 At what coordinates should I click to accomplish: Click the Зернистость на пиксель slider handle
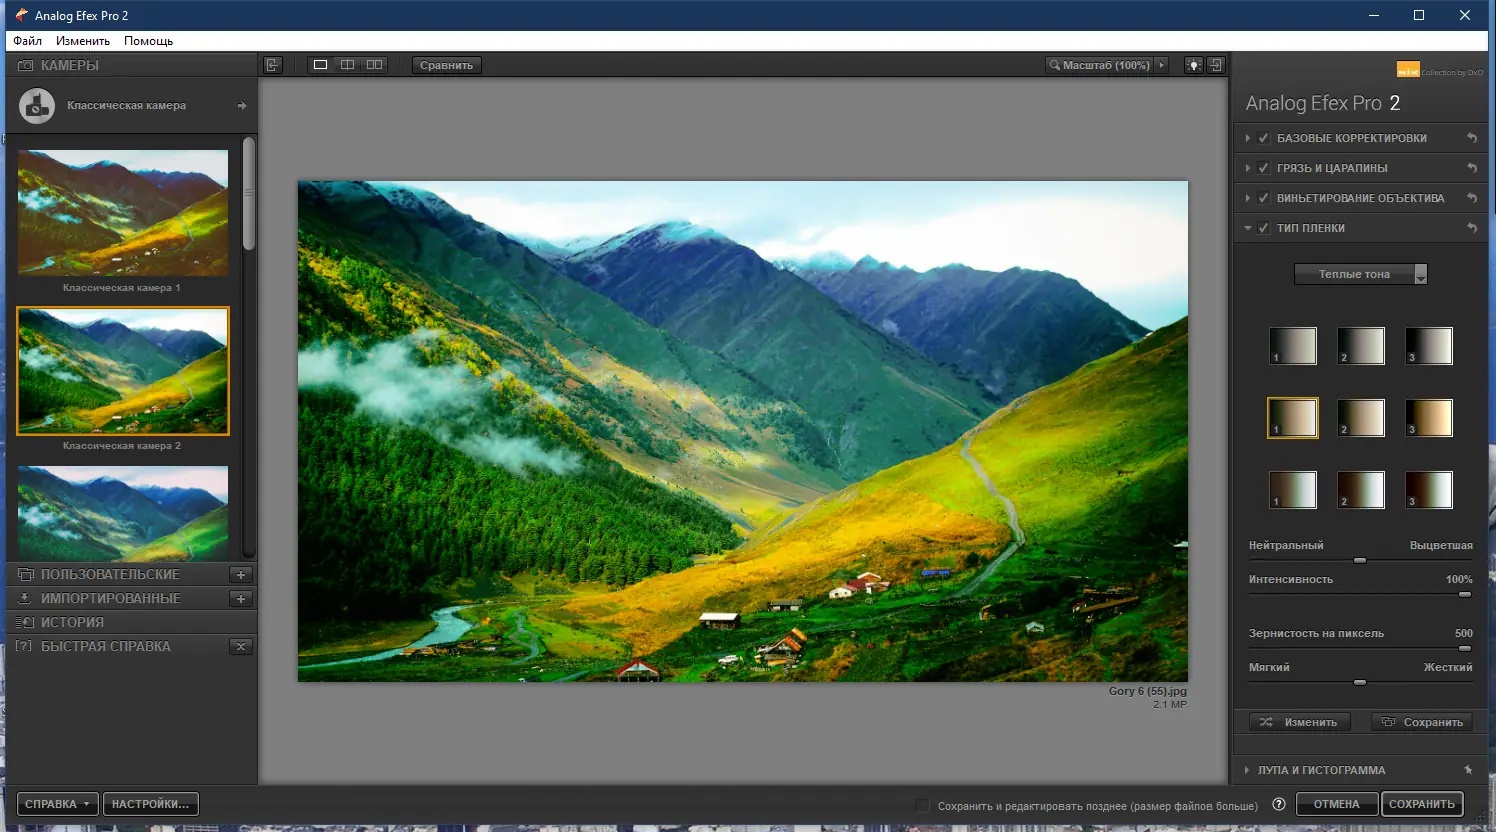1465,648
